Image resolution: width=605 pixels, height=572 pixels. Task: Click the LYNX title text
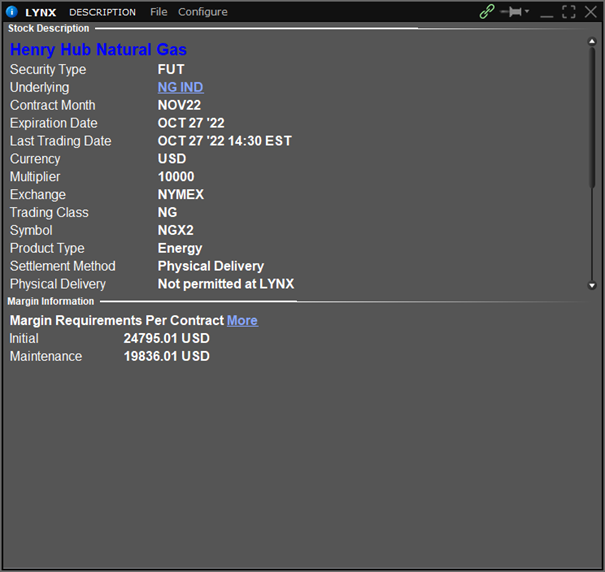pyautogui.click(x=41, y=12)
